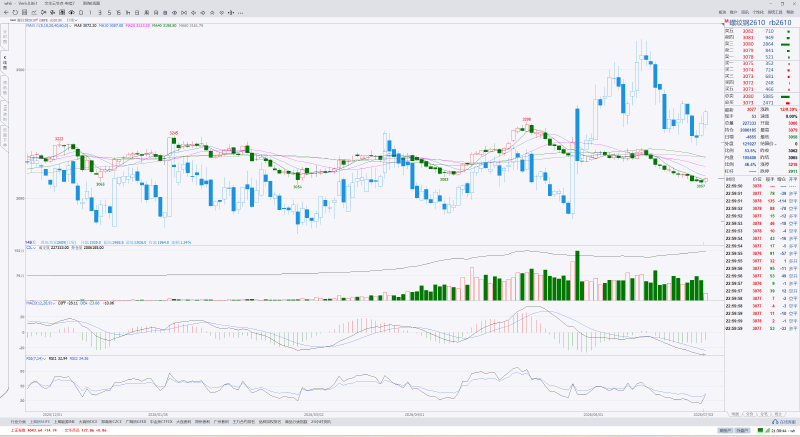
Task: Open the 24小时资讯 tab
Action: click(321, 422)
